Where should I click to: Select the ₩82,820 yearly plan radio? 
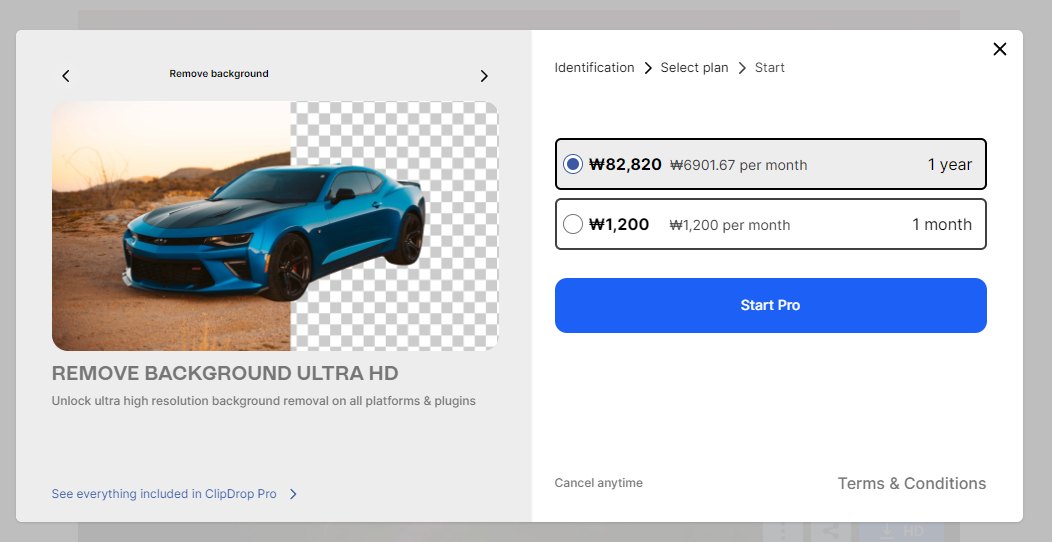click(x=572, y=164)
